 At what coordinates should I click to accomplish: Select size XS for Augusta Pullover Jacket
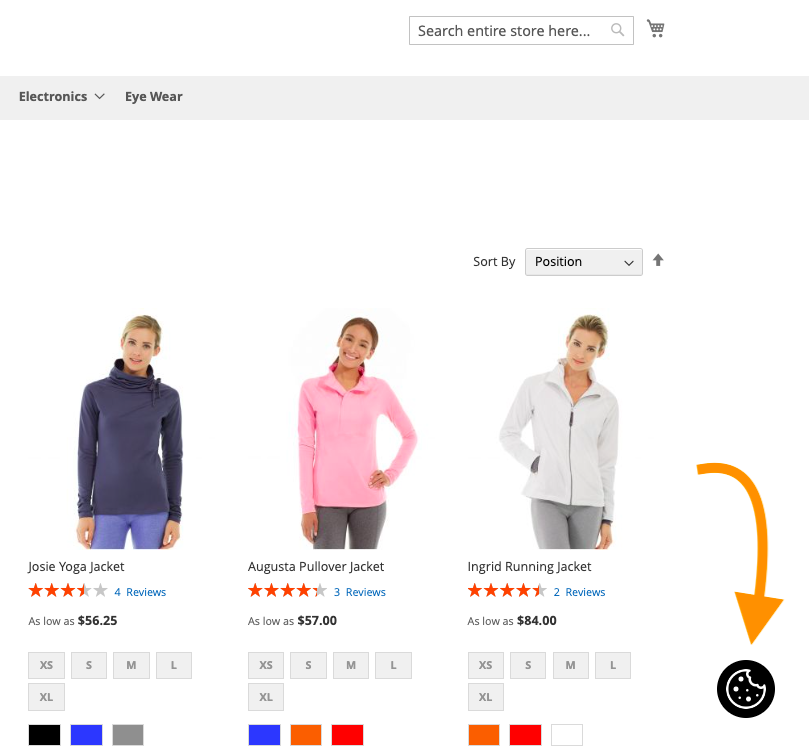(x=266, y=665)
